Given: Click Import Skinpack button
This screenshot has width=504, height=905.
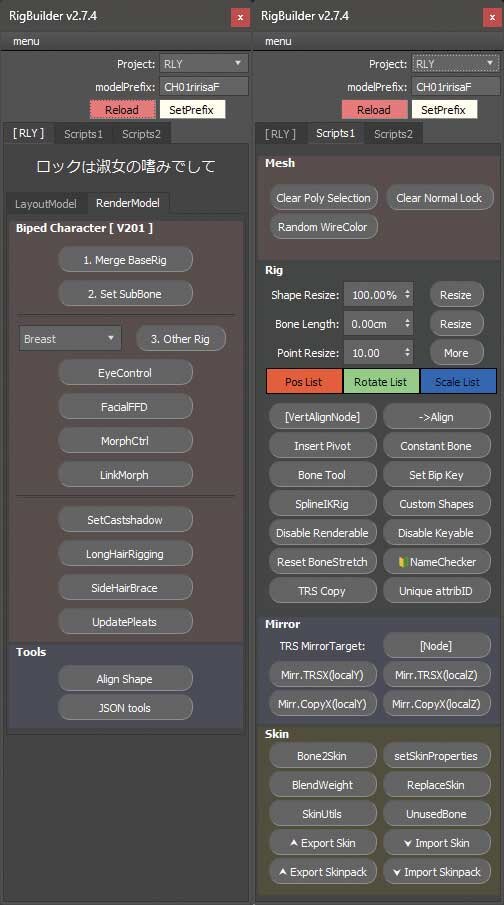Looking at the screenshot, I should coord(437,872).
